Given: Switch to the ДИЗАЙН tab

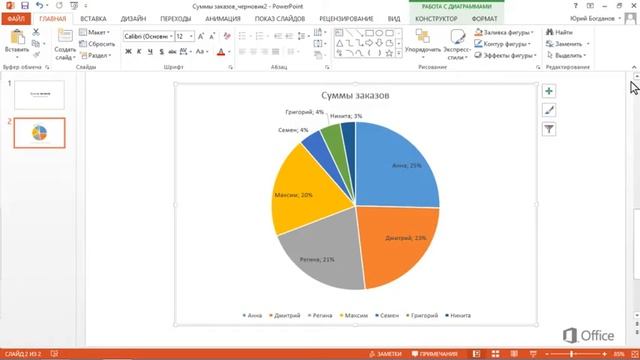Looking at the screenshot, I should click(x=133, y=19).
